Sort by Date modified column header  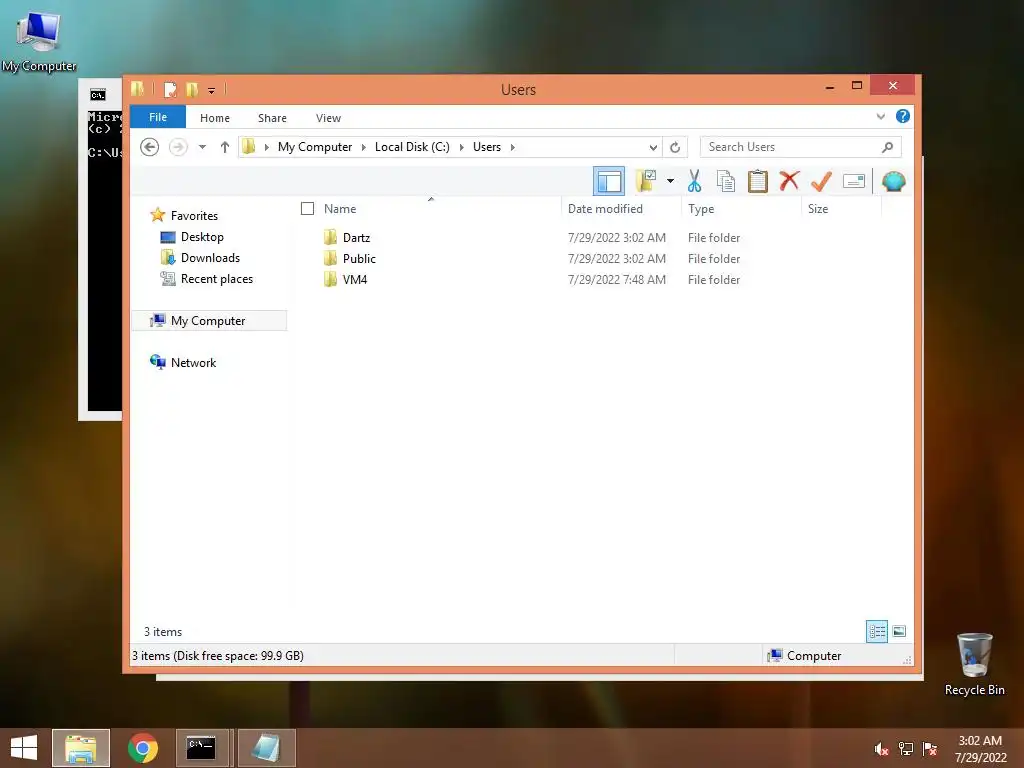coord(605,209)
